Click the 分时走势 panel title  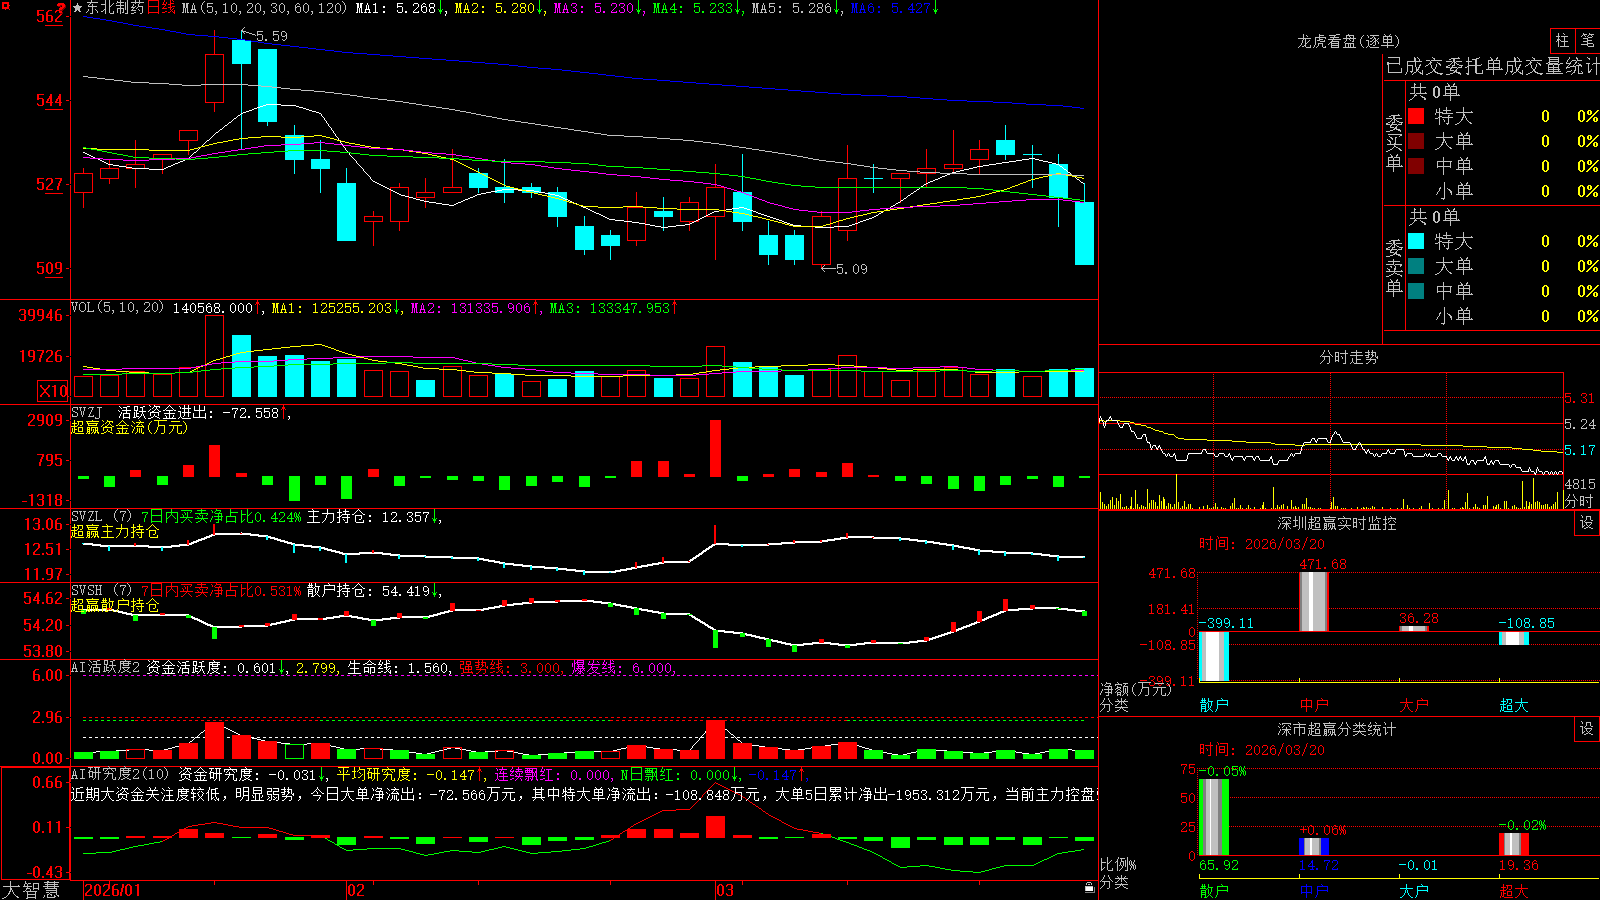[1349, 357]
